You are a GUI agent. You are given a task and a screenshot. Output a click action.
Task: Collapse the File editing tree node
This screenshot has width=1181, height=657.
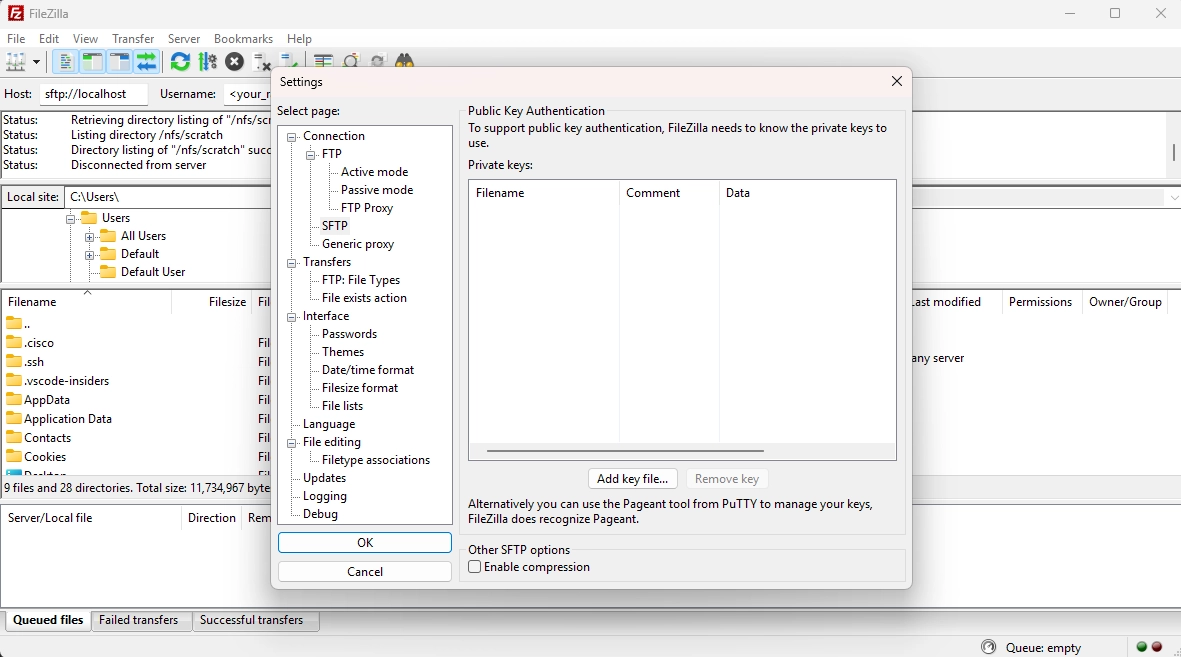(291, 443)
